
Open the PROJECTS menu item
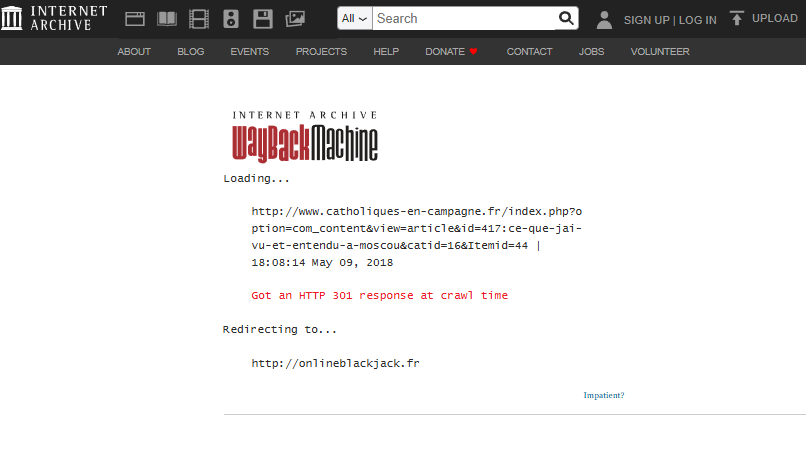[321, 51]
